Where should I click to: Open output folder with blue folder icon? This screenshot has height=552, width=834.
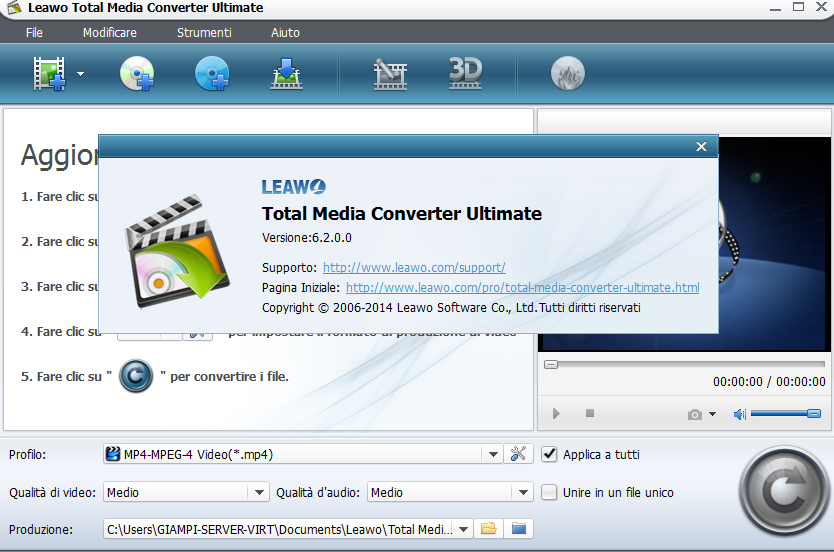click(519, 529)
